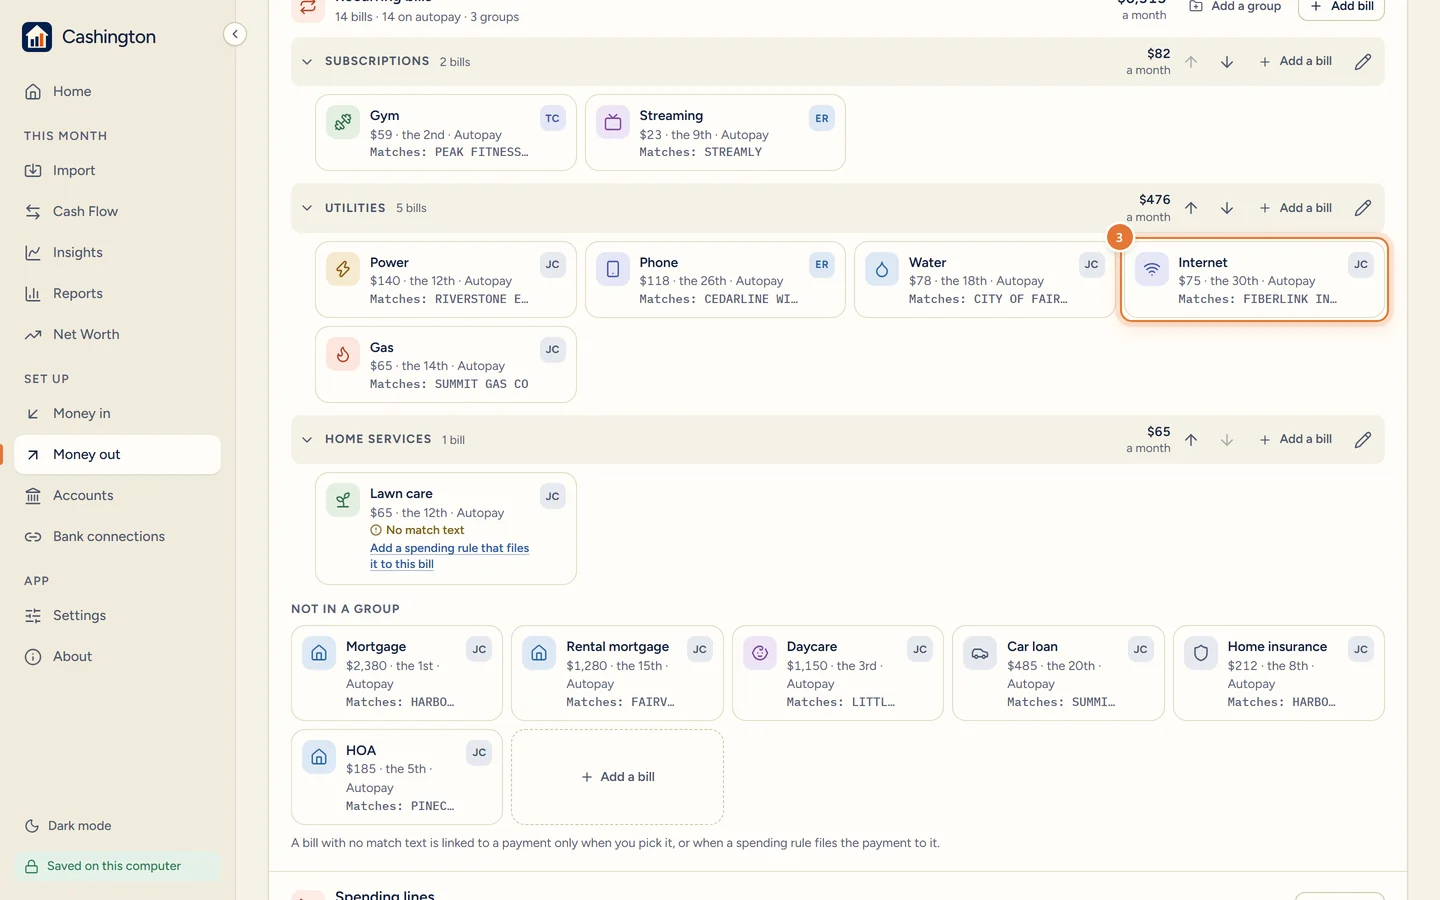Click the Rental mortgage bill card
1440x900 pixels.
[617, 673]
